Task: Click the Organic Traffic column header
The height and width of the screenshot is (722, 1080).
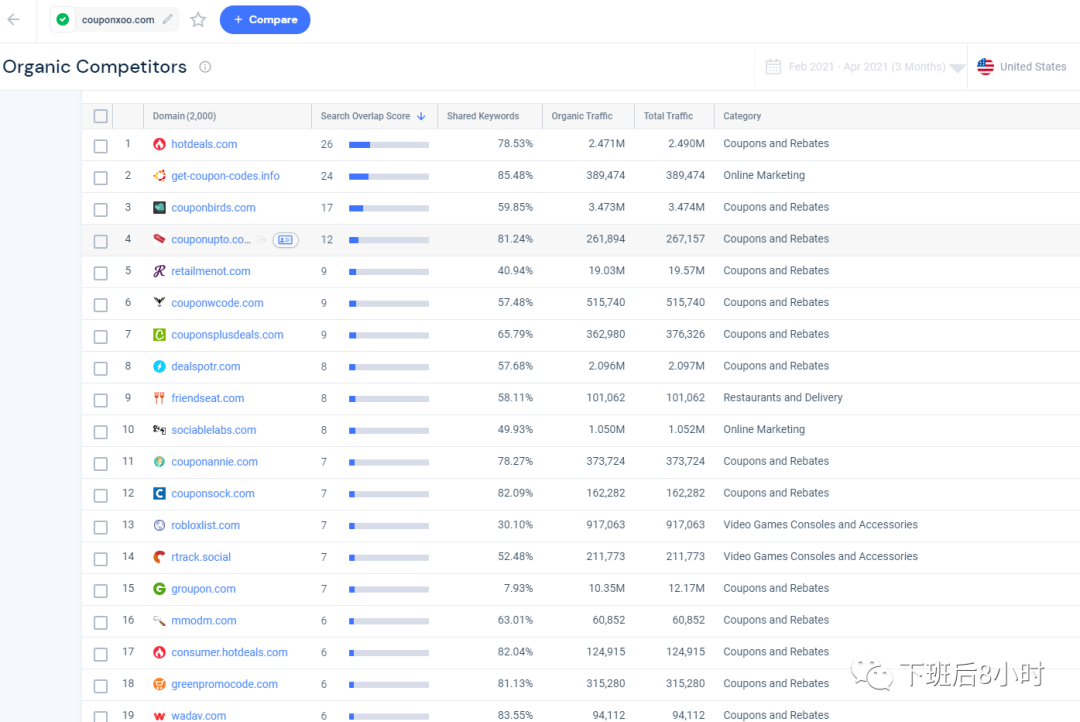Action: [582, 116]
